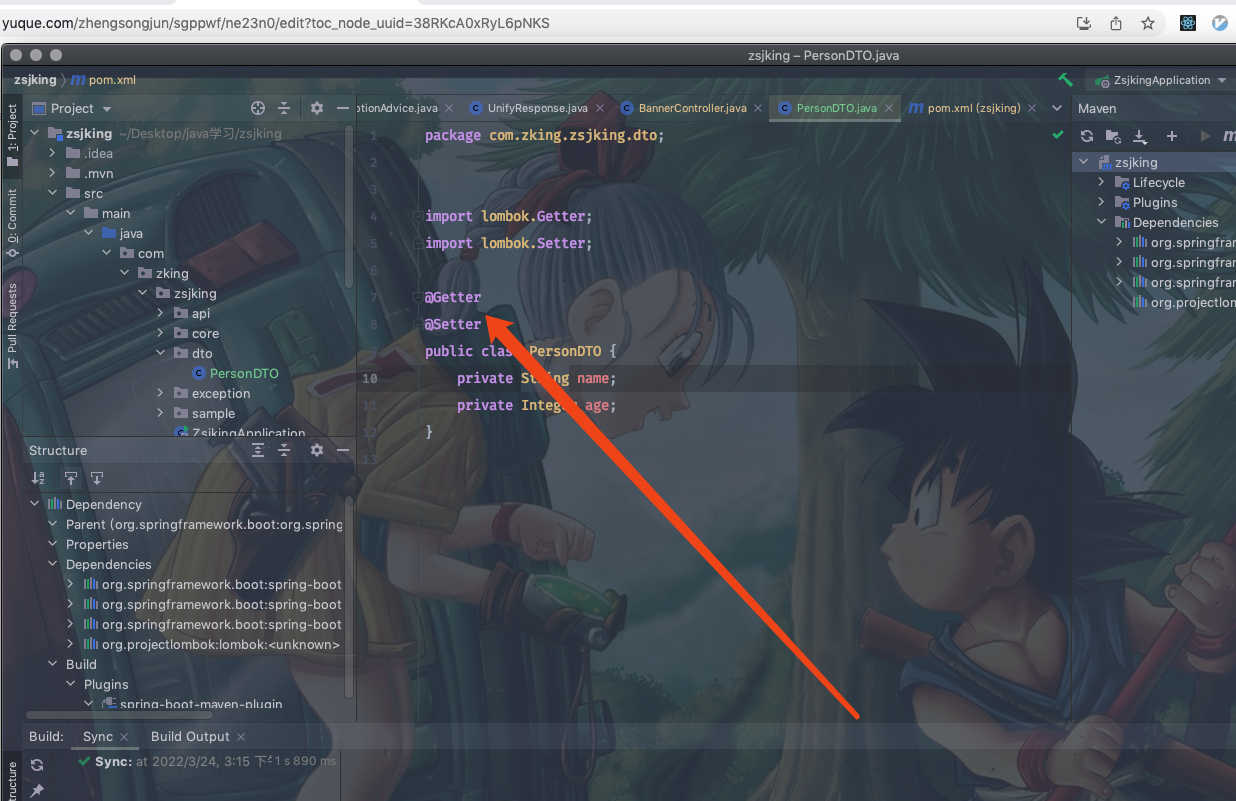The image size is (1236, 801).
Task: Open Project panel settings gear
Action: (317, 108)
